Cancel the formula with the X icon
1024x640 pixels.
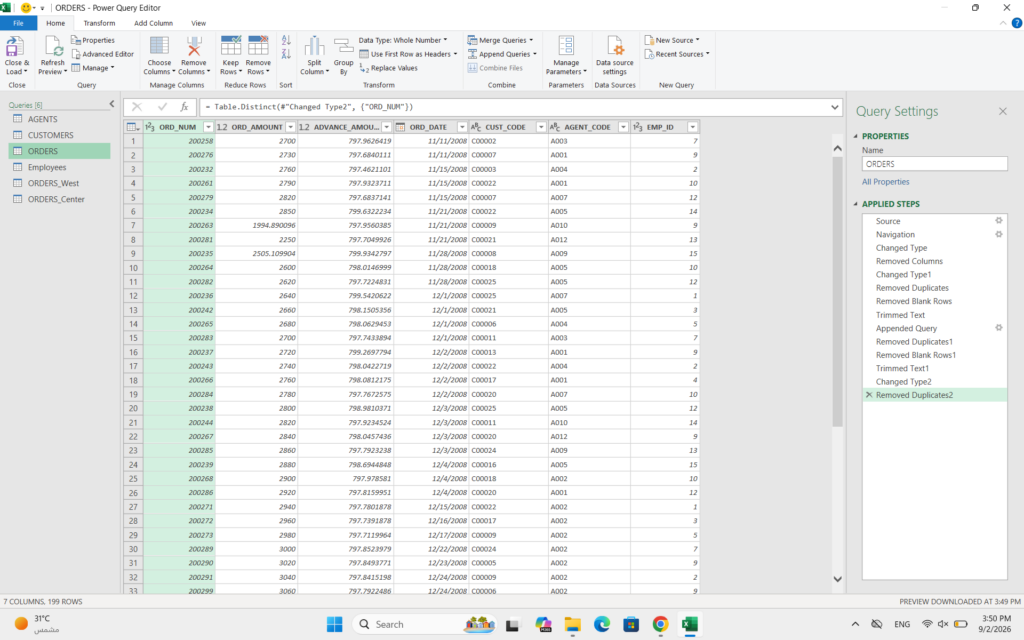coord(136,106)
